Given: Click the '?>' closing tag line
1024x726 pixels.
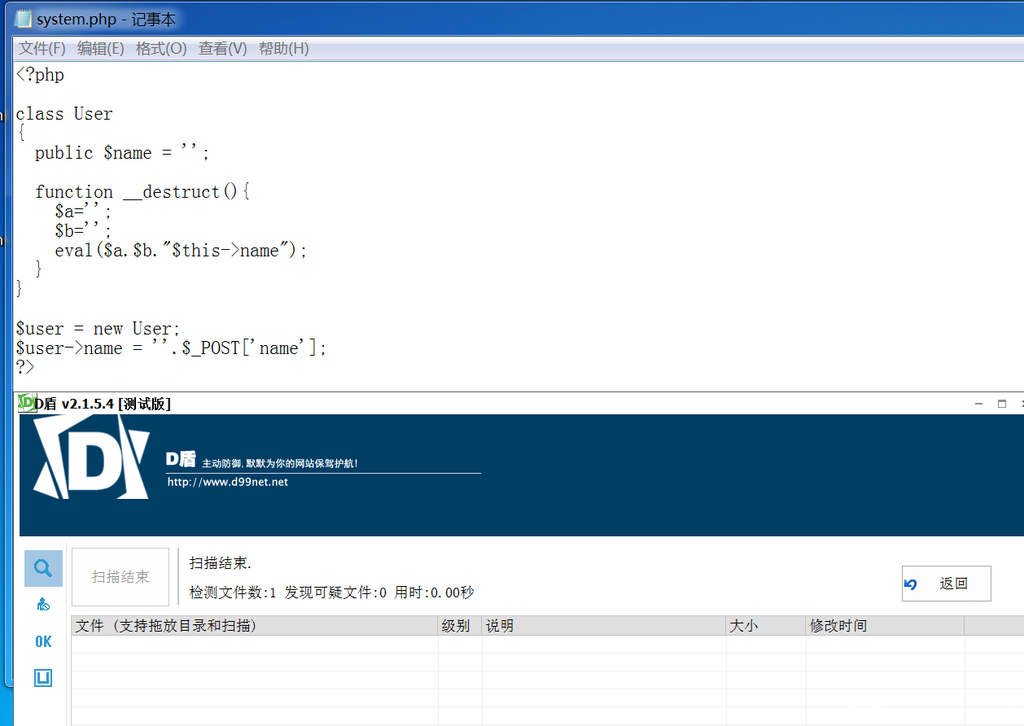Looking at the screenshot, I should (25, 367).
